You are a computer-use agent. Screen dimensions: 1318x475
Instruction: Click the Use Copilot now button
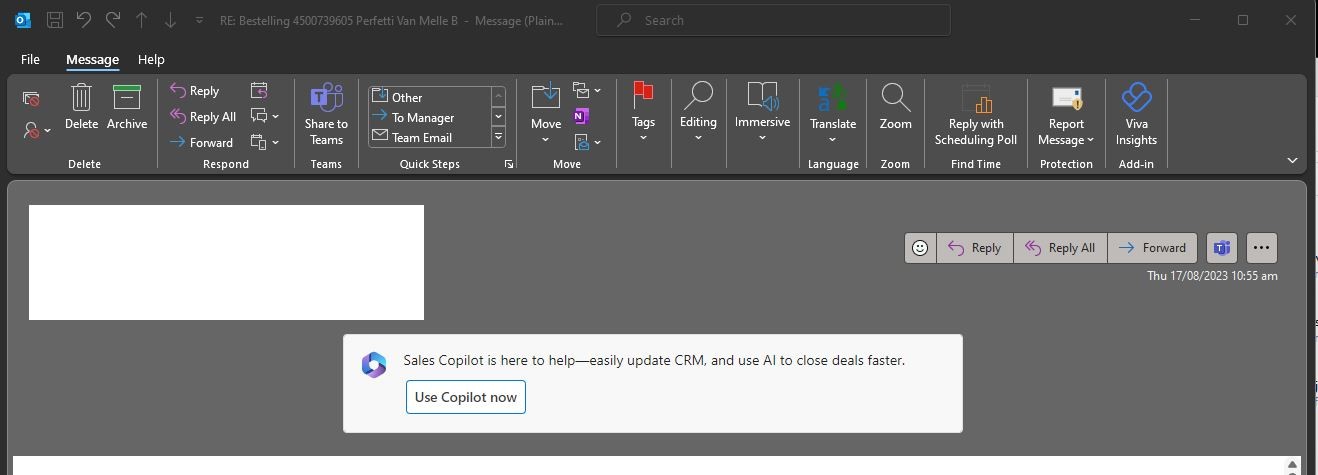click(466, 397)
